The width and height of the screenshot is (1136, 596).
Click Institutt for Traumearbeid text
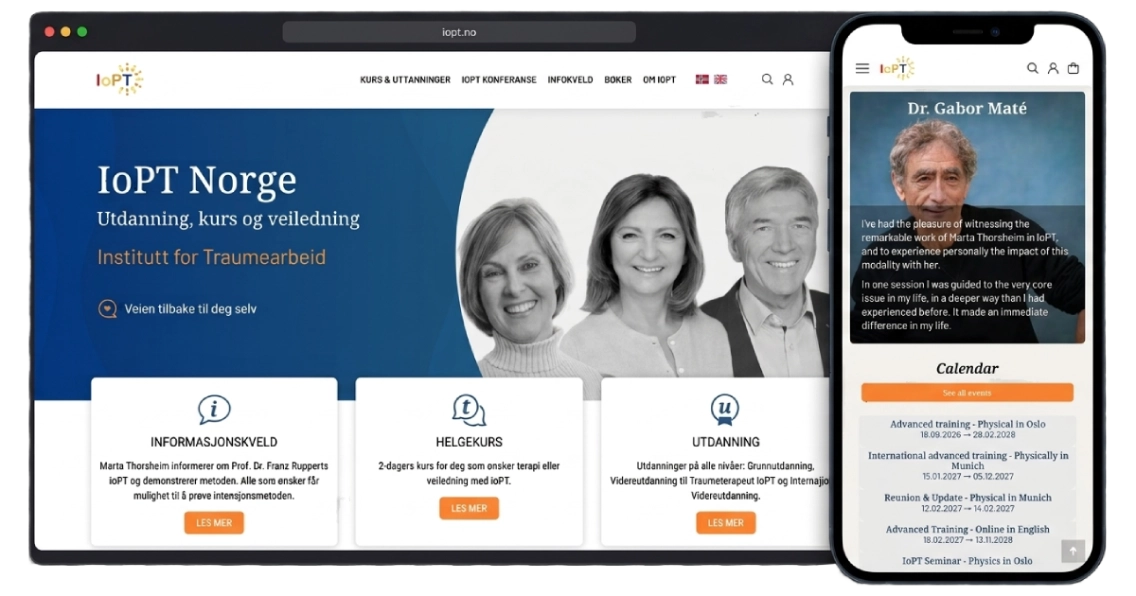212,257
